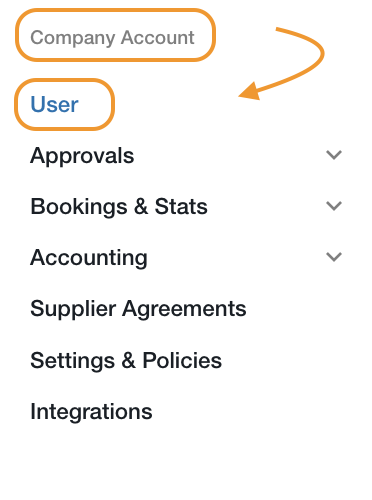Click the gray Company Account label
Image resolution: width=372 pixels, height=500 pixels.
tap(112, 38)
